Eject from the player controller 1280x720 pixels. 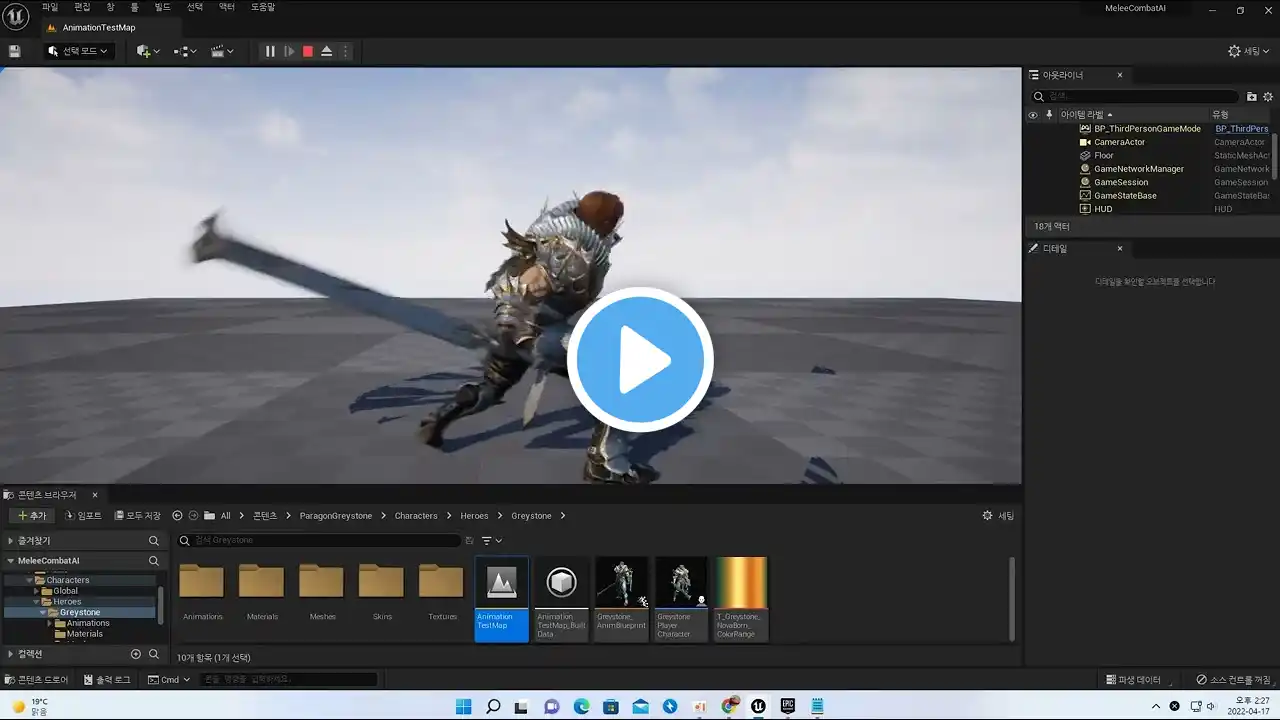click(326, 51)
